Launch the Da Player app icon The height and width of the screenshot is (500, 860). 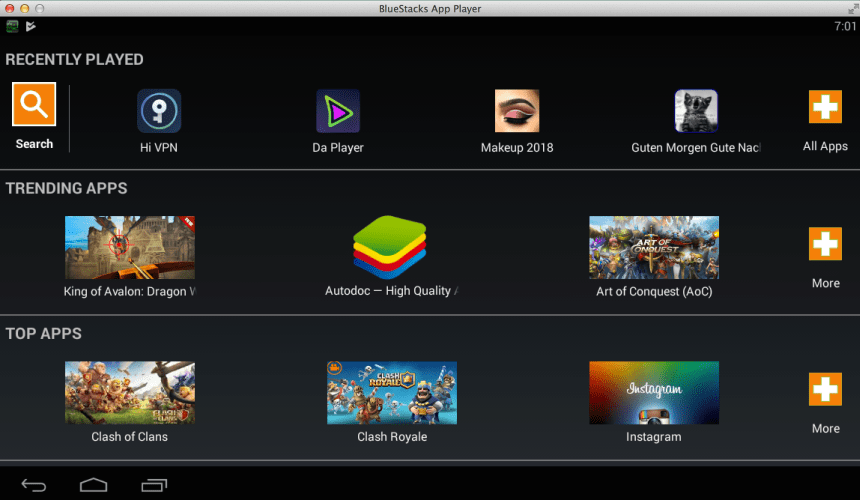338,111
